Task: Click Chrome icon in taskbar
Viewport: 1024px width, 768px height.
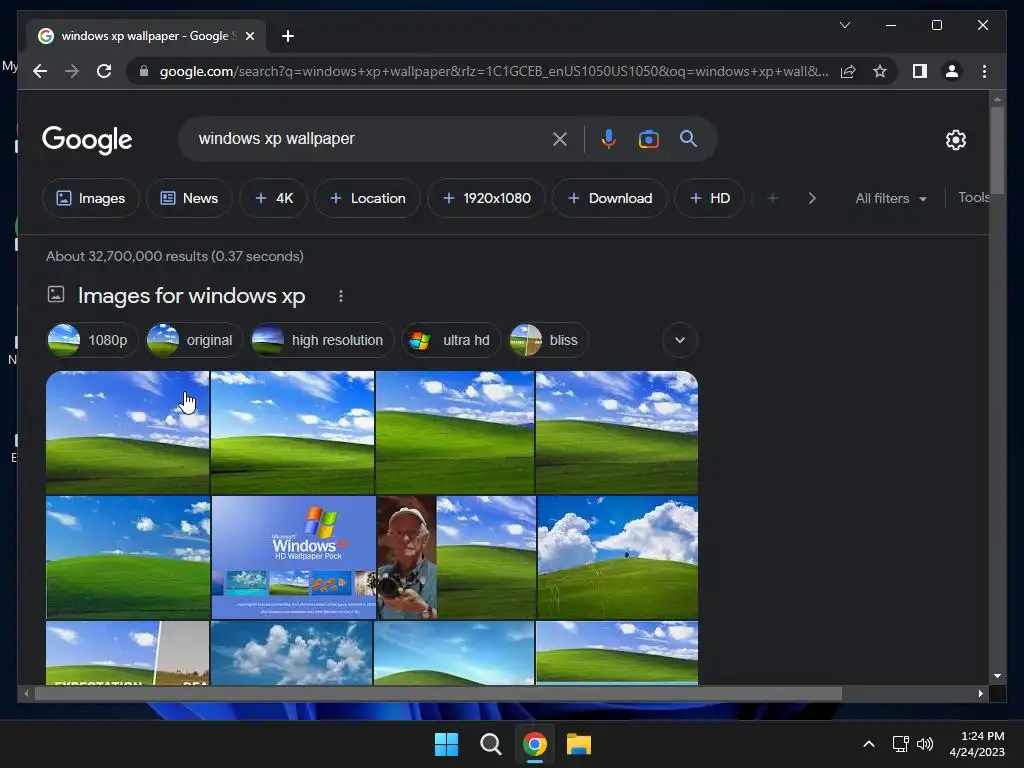Action: (534, 744)
